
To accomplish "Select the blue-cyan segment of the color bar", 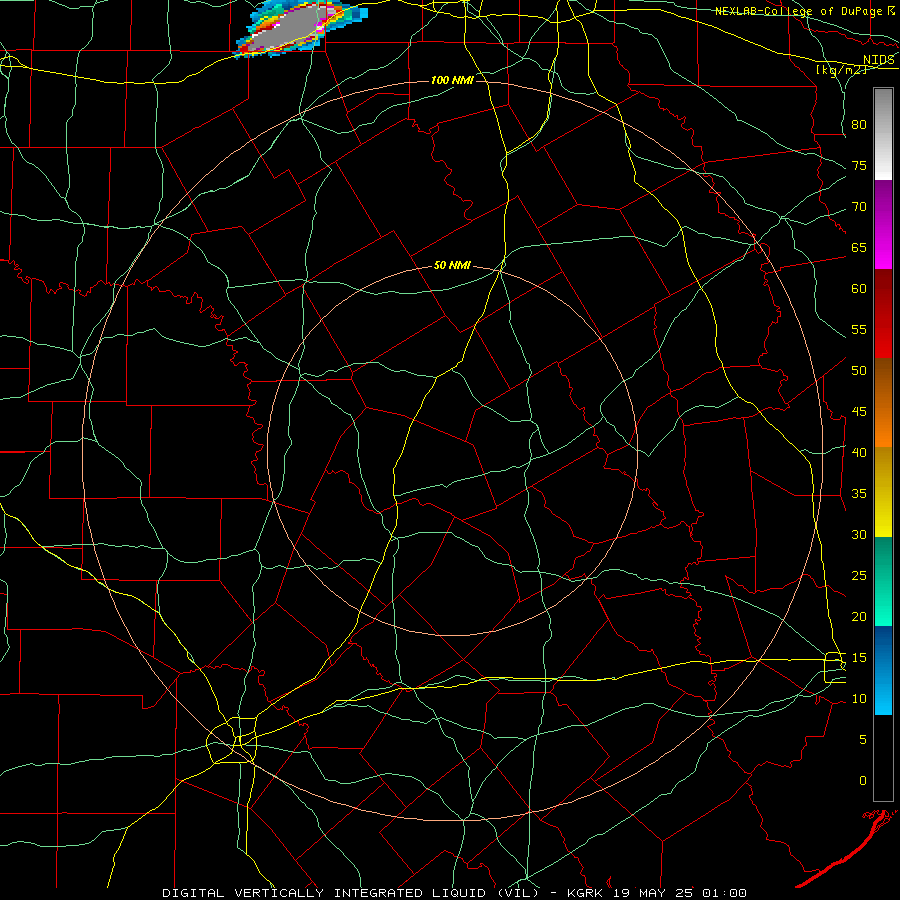I will (883, 670).
